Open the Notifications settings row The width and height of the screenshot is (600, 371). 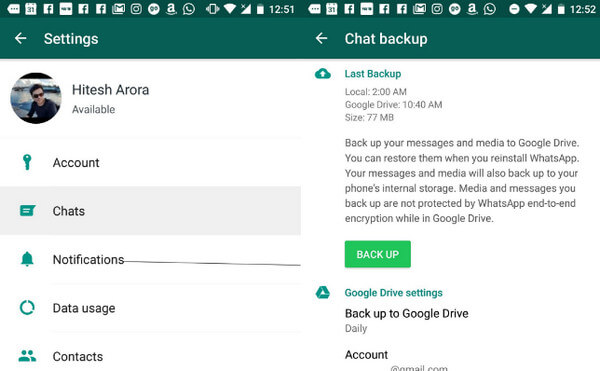pos(150,259)
